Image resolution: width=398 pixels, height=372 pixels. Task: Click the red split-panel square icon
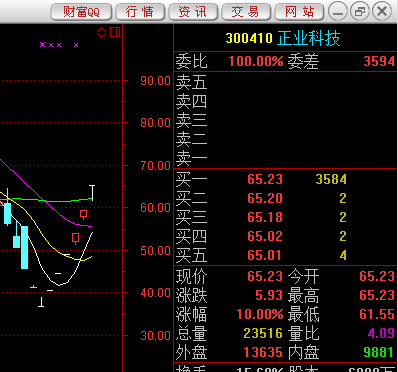[115, 32]
